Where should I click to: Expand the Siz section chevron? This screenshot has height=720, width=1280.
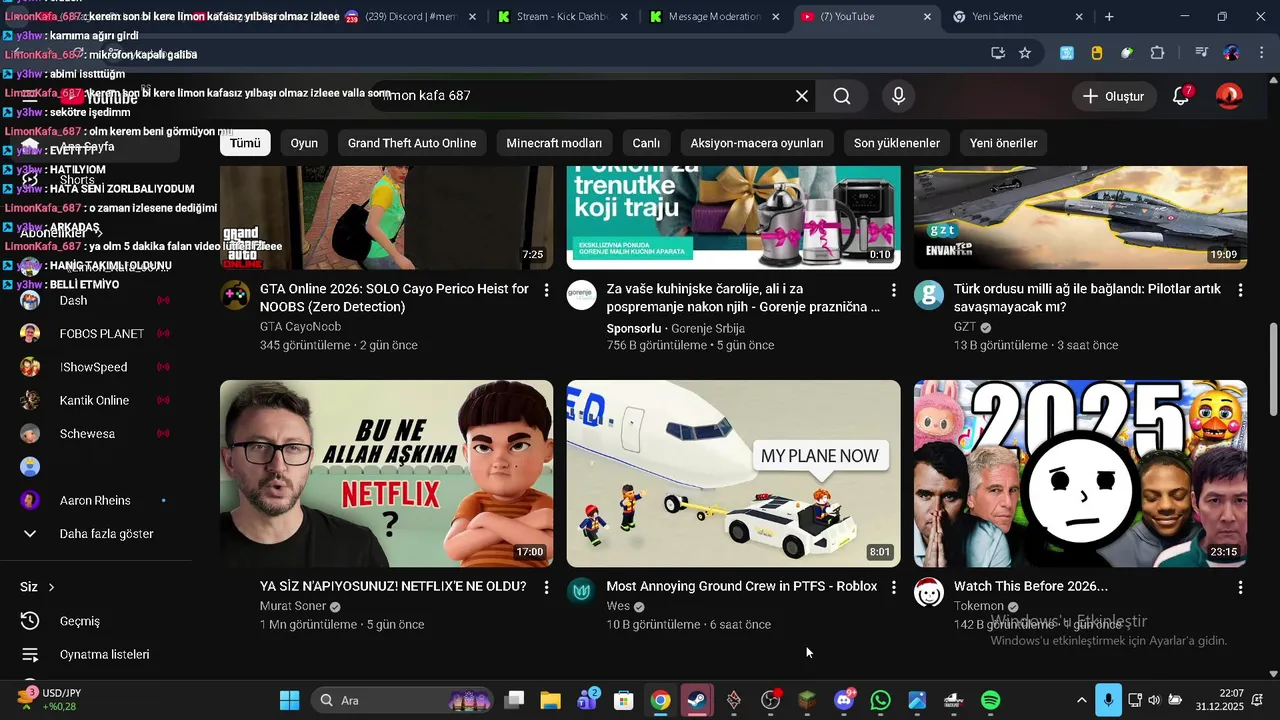pyautogui.click(x=51, y=587)
